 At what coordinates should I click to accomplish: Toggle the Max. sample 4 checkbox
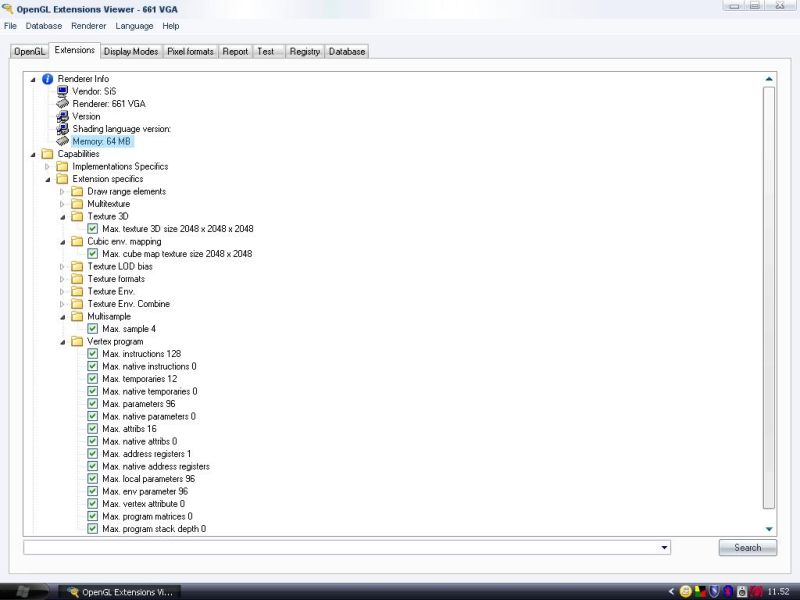coord(92,329)
